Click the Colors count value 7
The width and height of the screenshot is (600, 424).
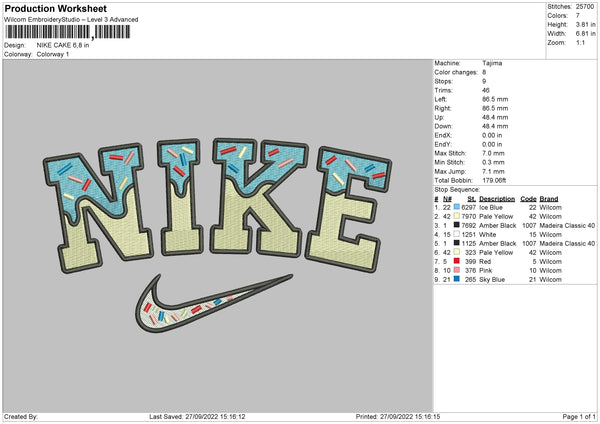[578, 16]
